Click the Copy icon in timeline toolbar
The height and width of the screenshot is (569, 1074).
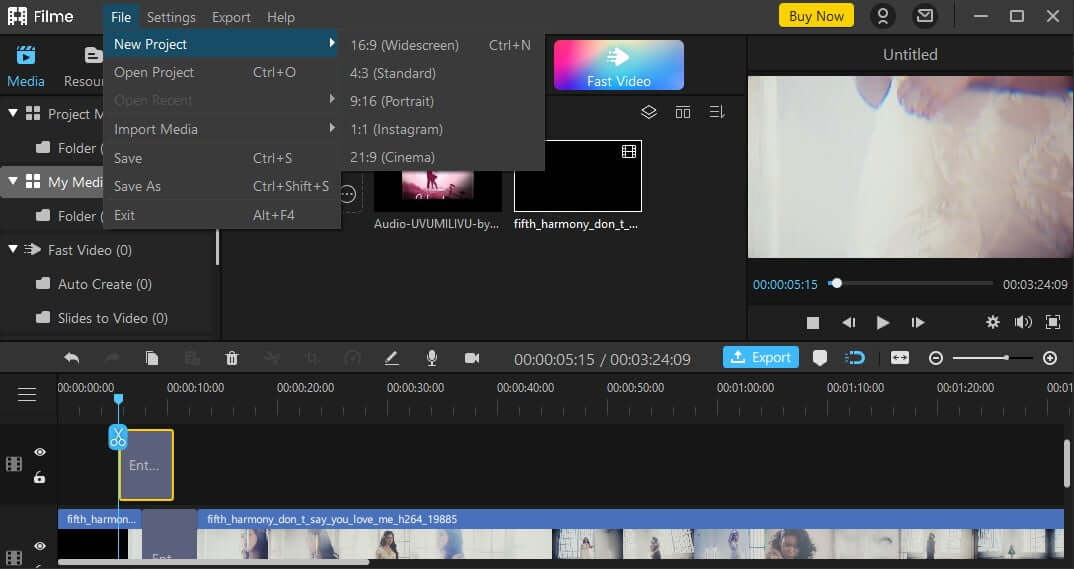(151, 358)
